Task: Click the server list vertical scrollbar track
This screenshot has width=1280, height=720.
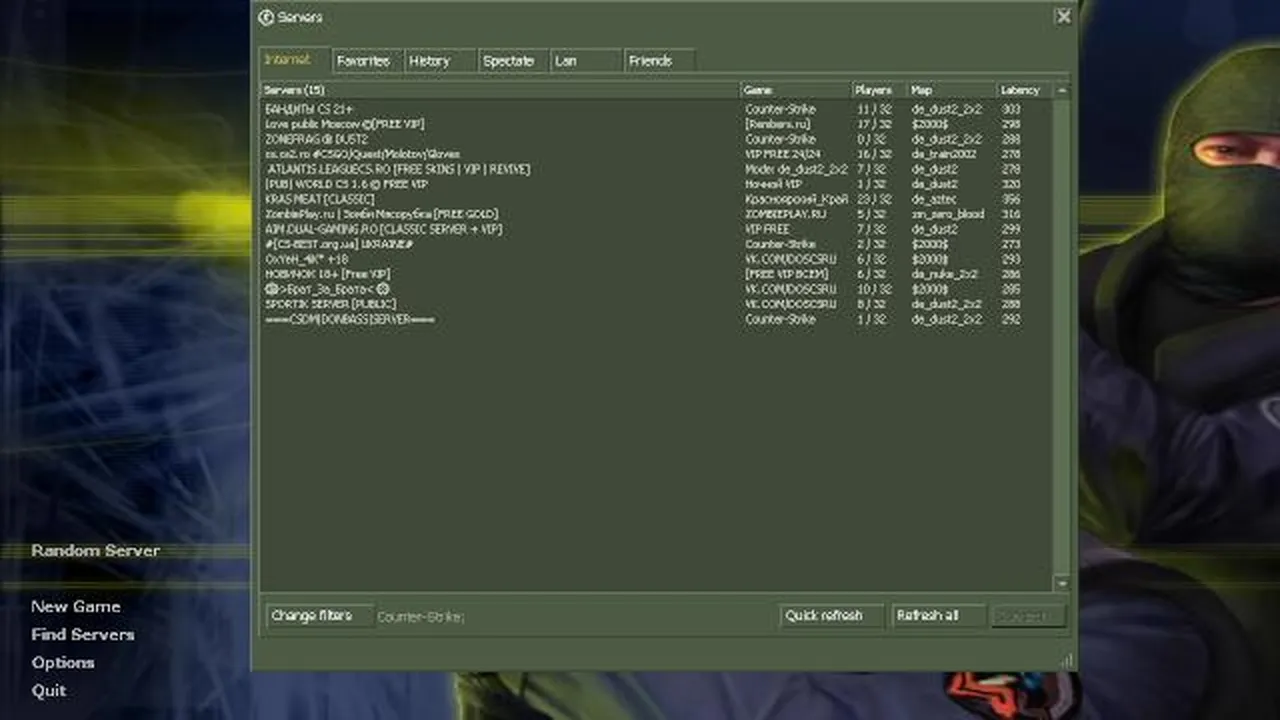Action: pyautogui.click(x=1061, y=336)
